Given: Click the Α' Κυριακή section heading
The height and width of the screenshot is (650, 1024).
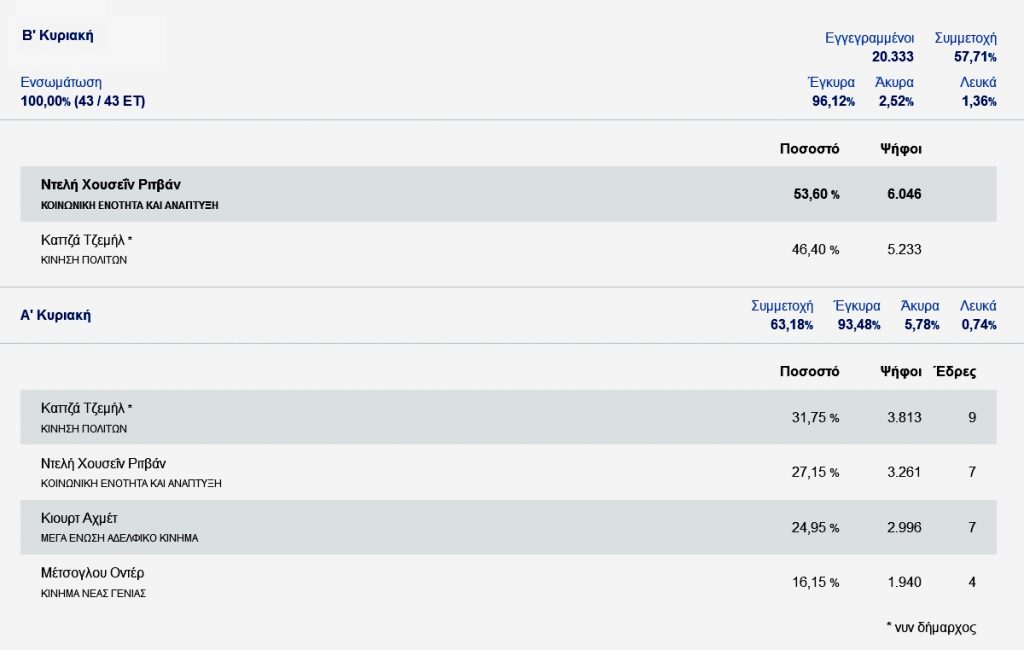Looking at the screenshot, I should point(56,315).
